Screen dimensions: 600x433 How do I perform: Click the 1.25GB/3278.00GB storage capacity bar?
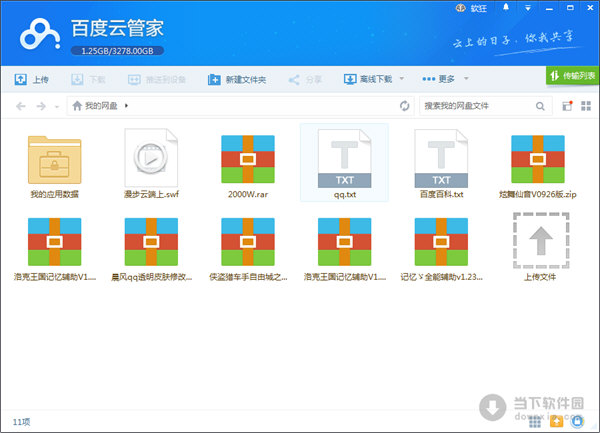pos(117,51)
